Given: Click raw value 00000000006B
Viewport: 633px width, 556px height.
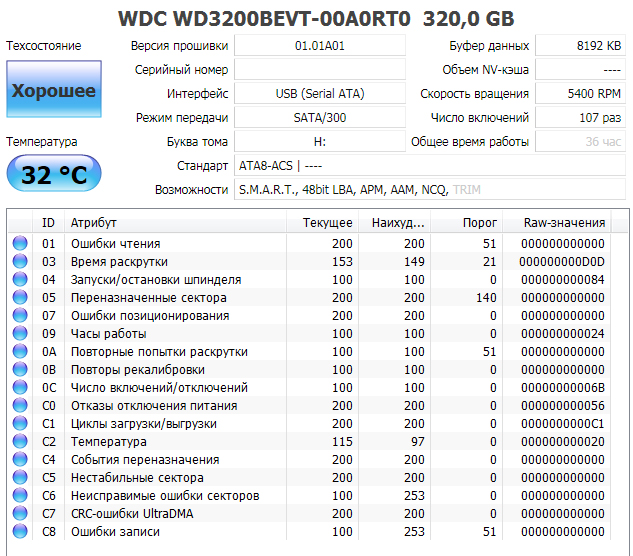Looking at the screenshot, I should point(563,388).
